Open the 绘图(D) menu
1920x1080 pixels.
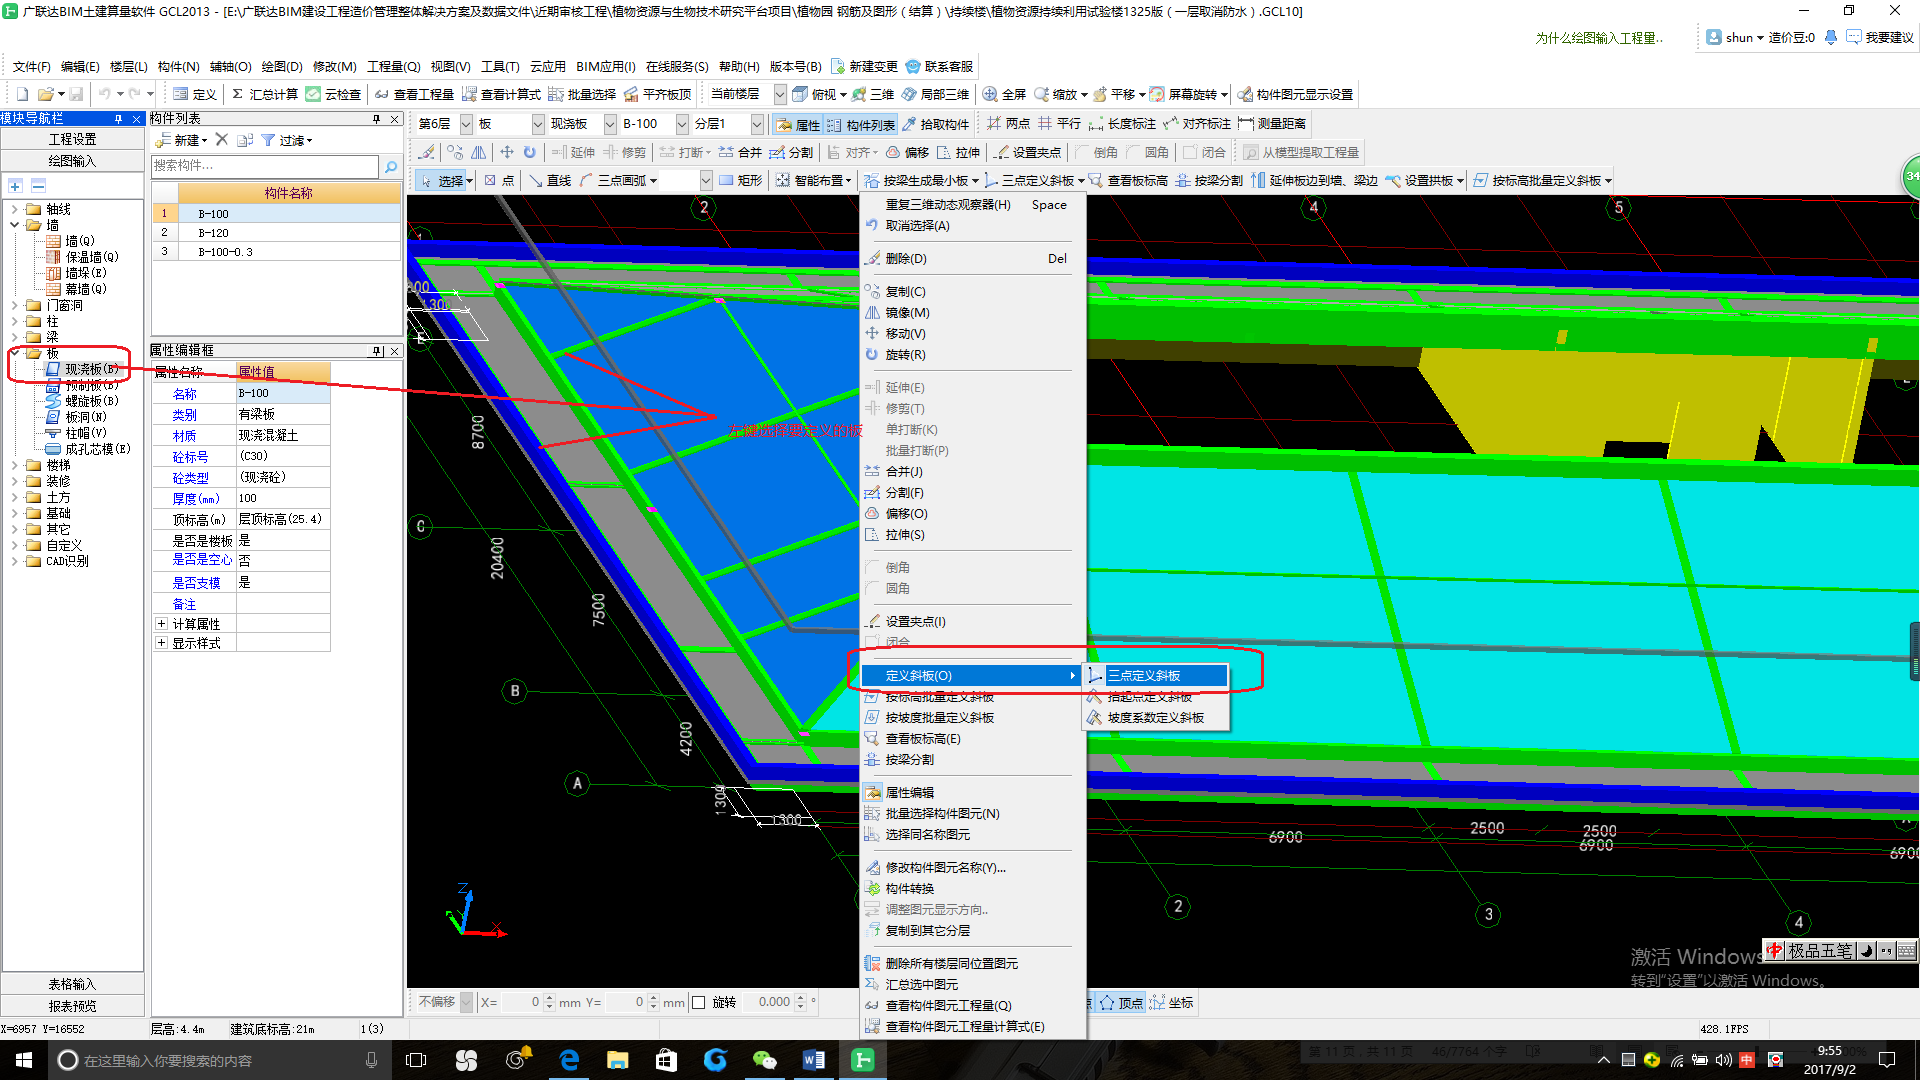tap(281, 67)
